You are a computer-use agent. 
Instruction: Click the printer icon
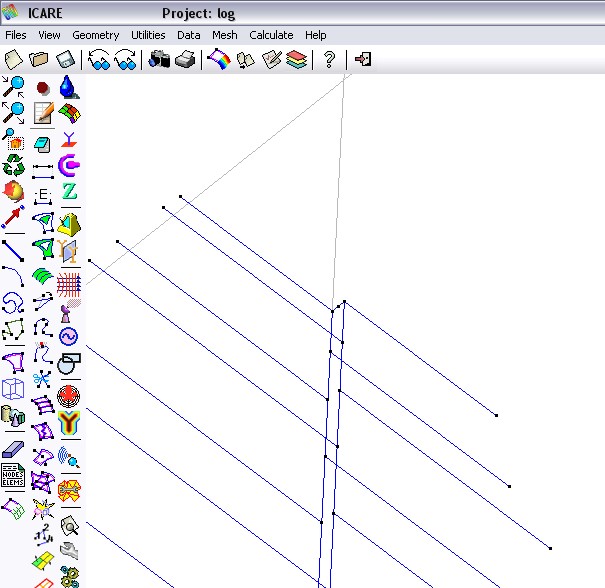(185, 60)
